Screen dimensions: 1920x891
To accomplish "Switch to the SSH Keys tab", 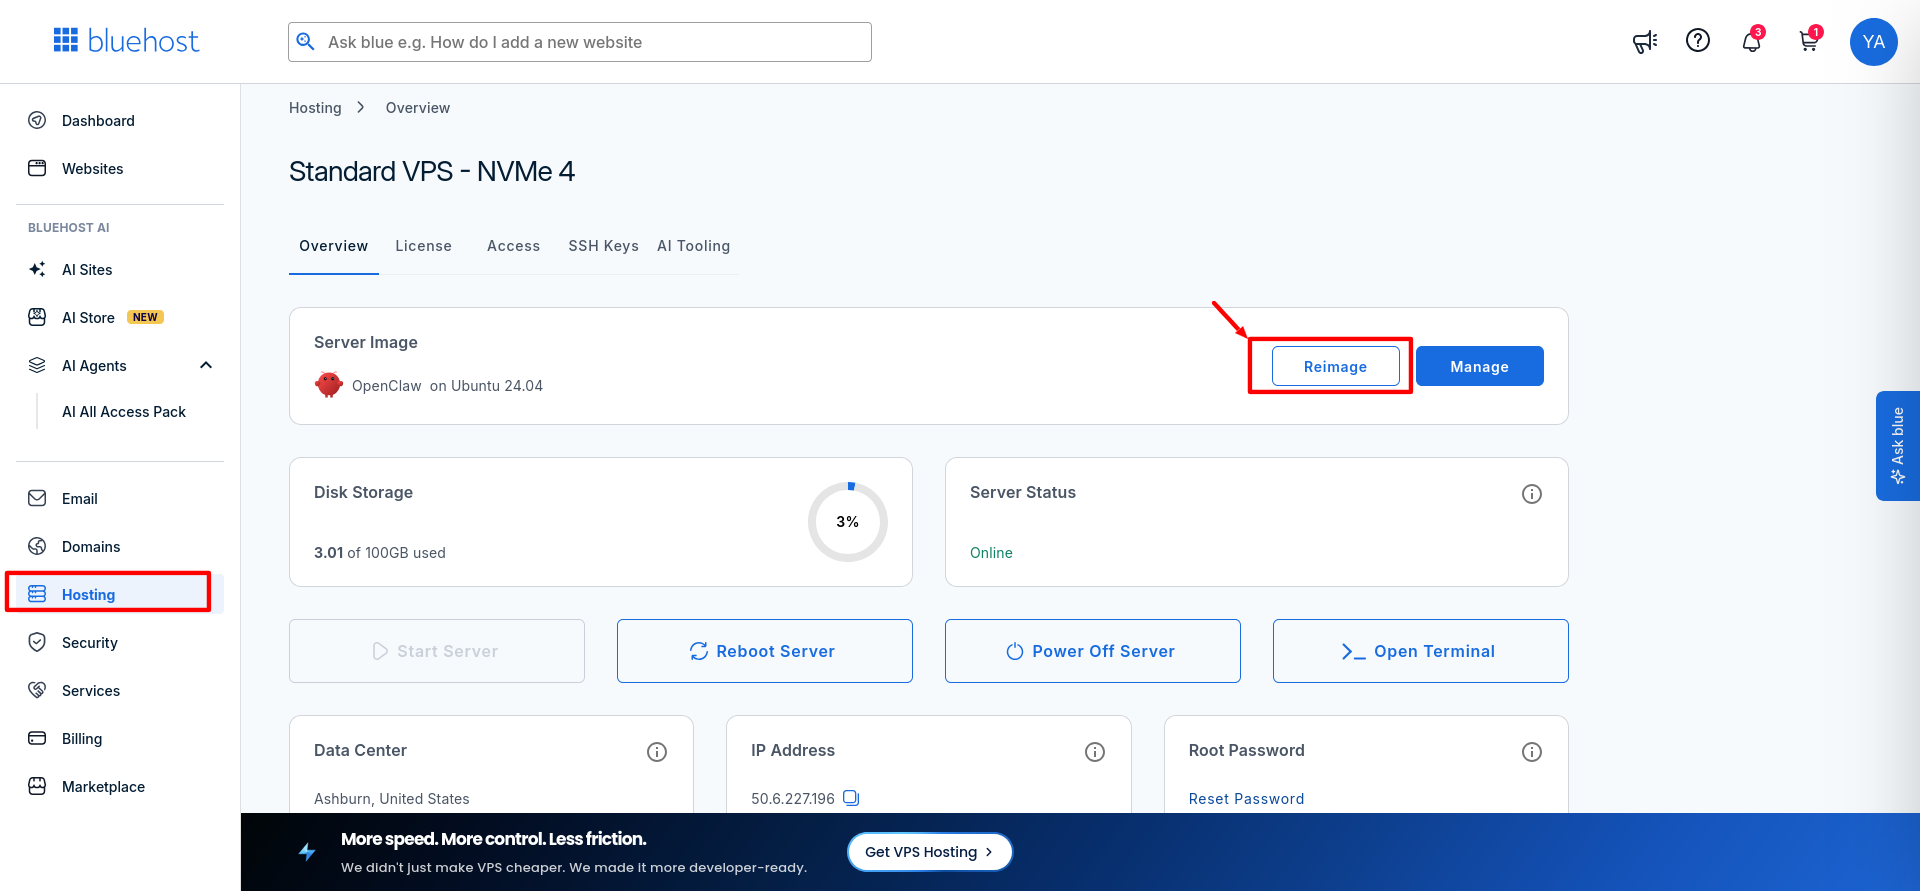I will click(x=603, y=246).
